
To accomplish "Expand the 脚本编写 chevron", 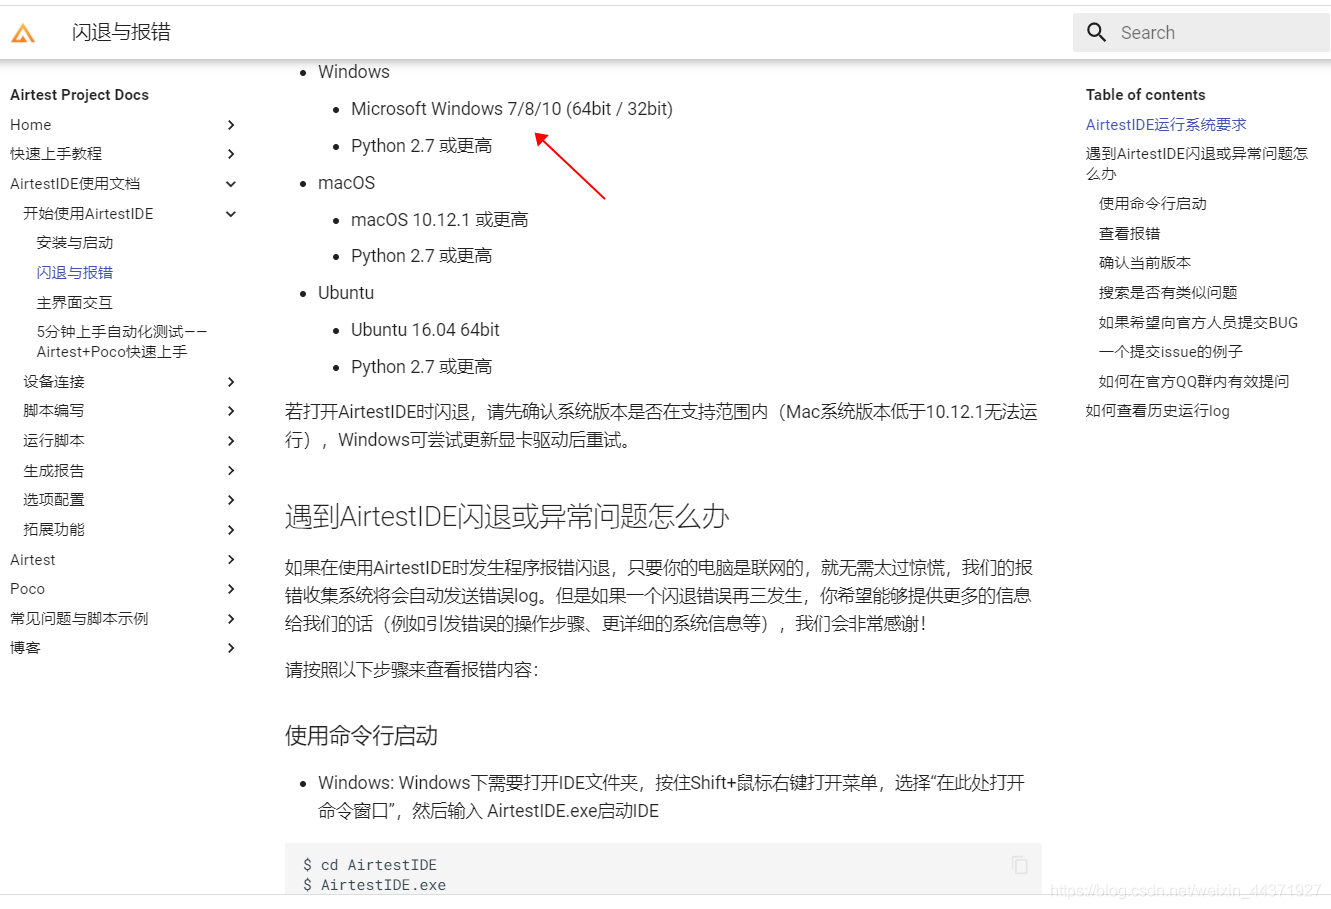I will pyautogui.click(x=231, y=411).
